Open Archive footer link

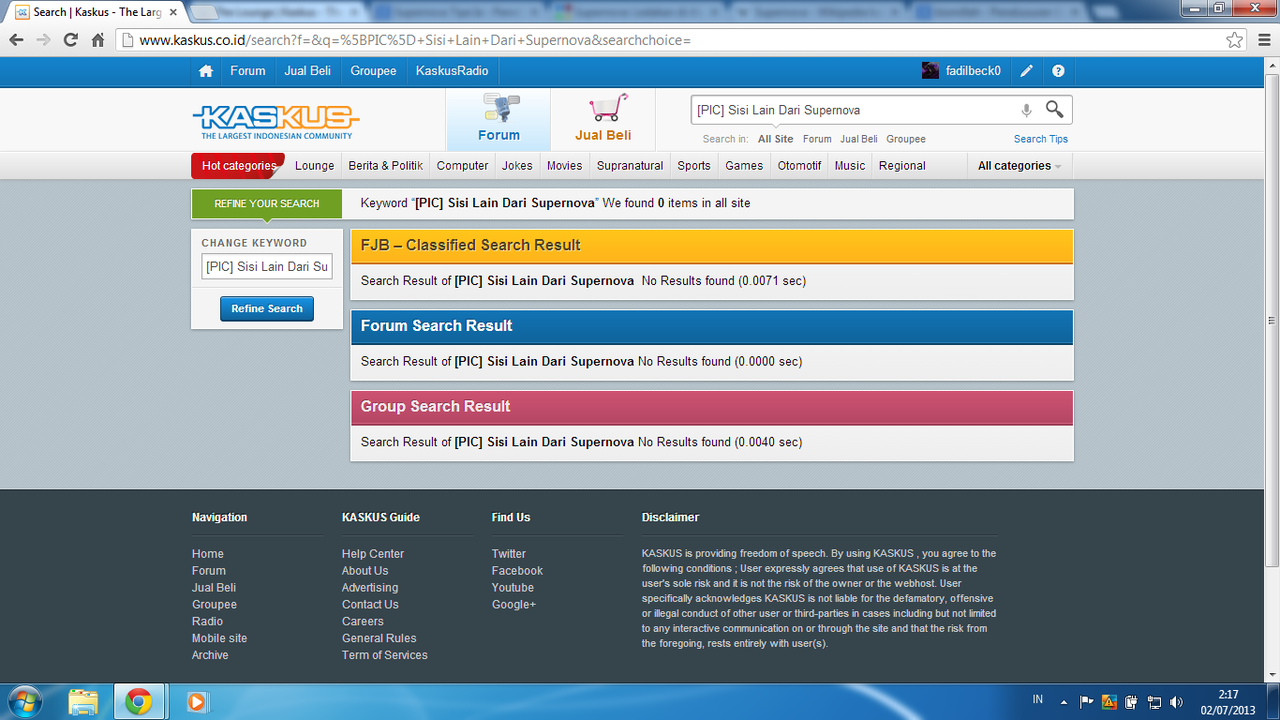[210, 655]
